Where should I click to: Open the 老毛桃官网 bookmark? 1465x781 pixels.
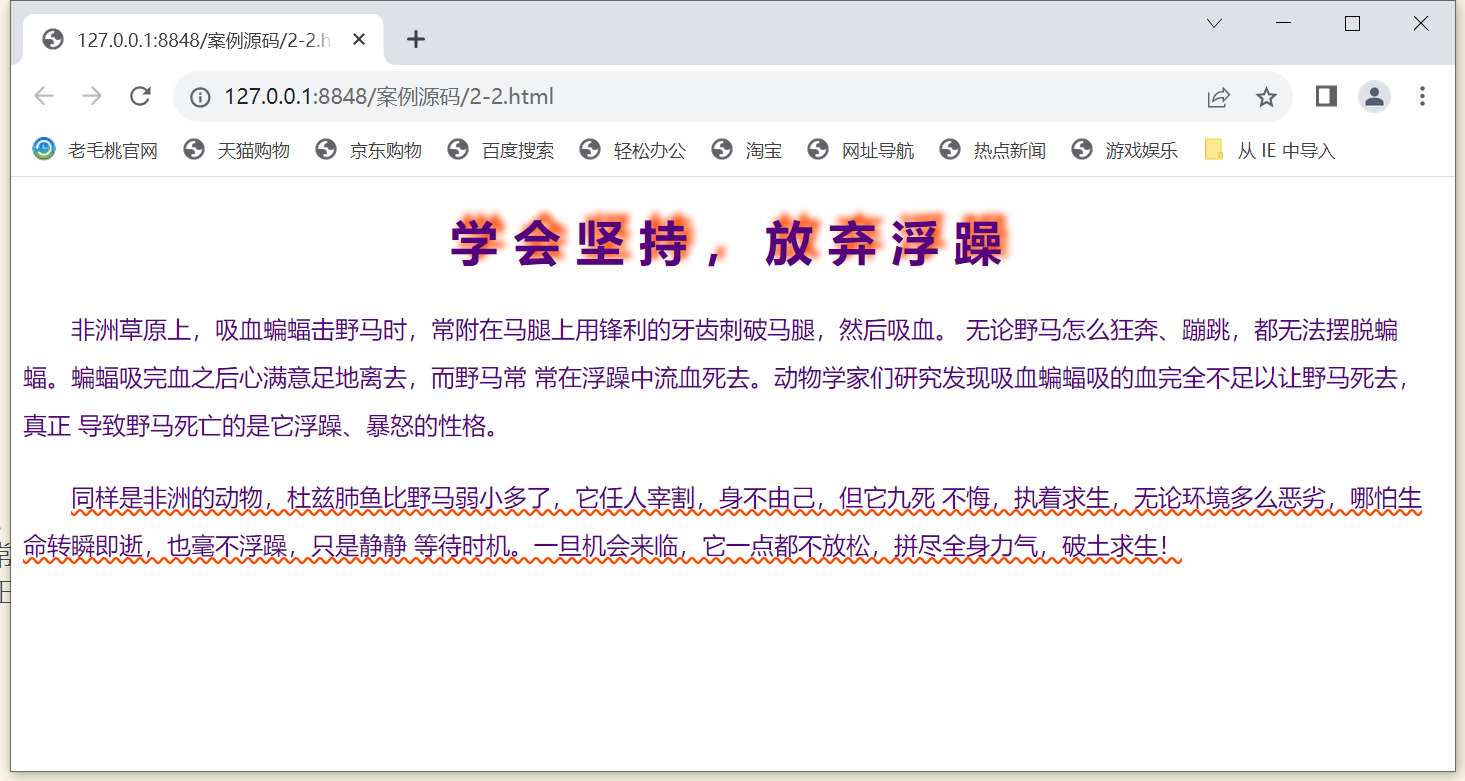(95, 151)
